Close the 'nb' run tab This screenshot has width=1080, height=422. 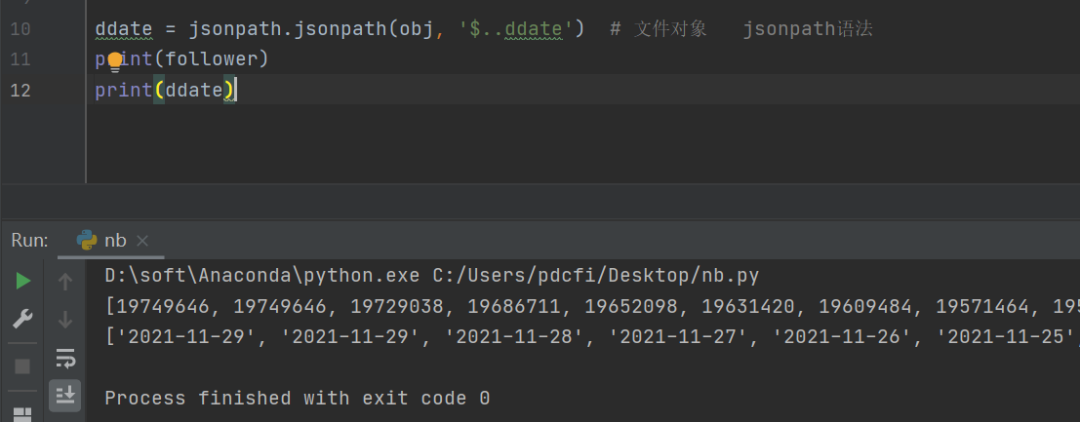[142, 241]
